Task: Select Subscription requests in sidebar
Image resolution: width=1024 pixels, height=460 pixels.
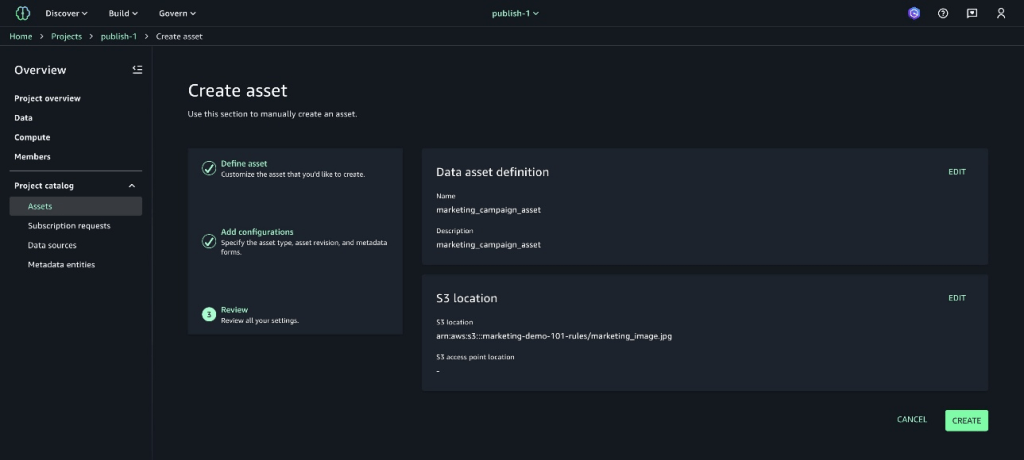Action: (69, 226)
